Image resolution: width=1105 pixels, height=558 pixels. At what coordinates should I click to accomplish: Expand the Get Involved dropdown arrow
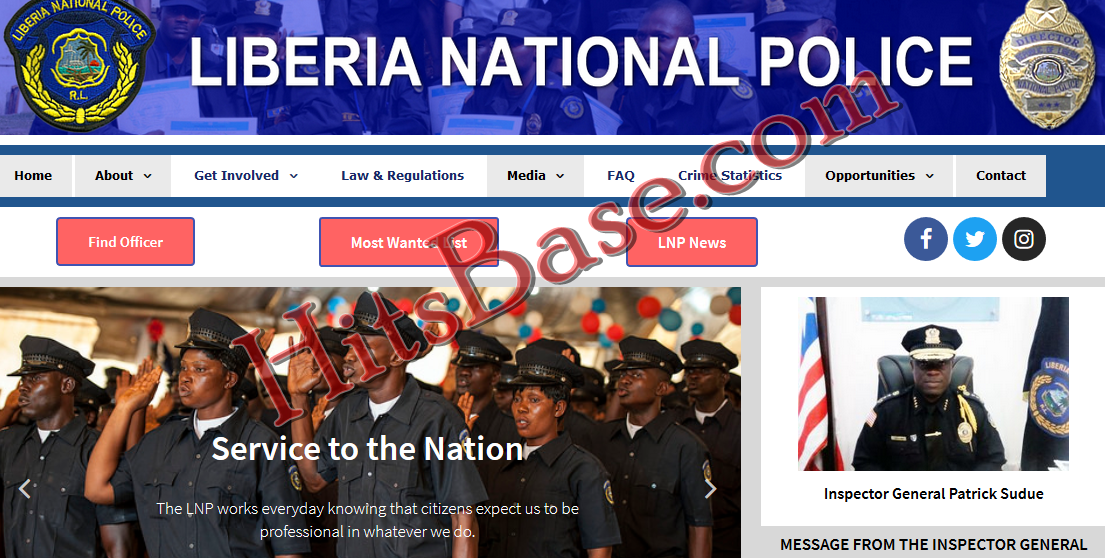coord(294,176)
